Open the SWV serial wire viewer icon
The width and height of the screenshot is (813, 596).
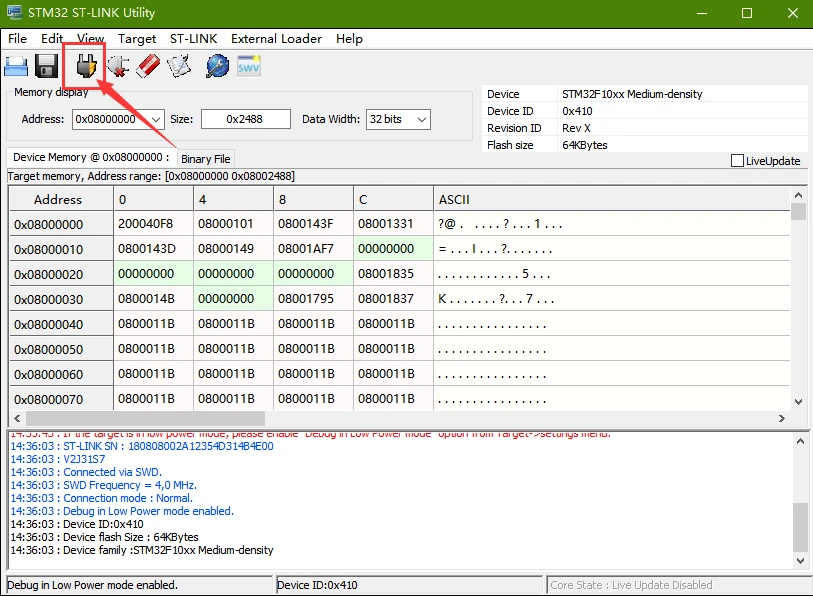pyautogui.click(x=249, y=66)
